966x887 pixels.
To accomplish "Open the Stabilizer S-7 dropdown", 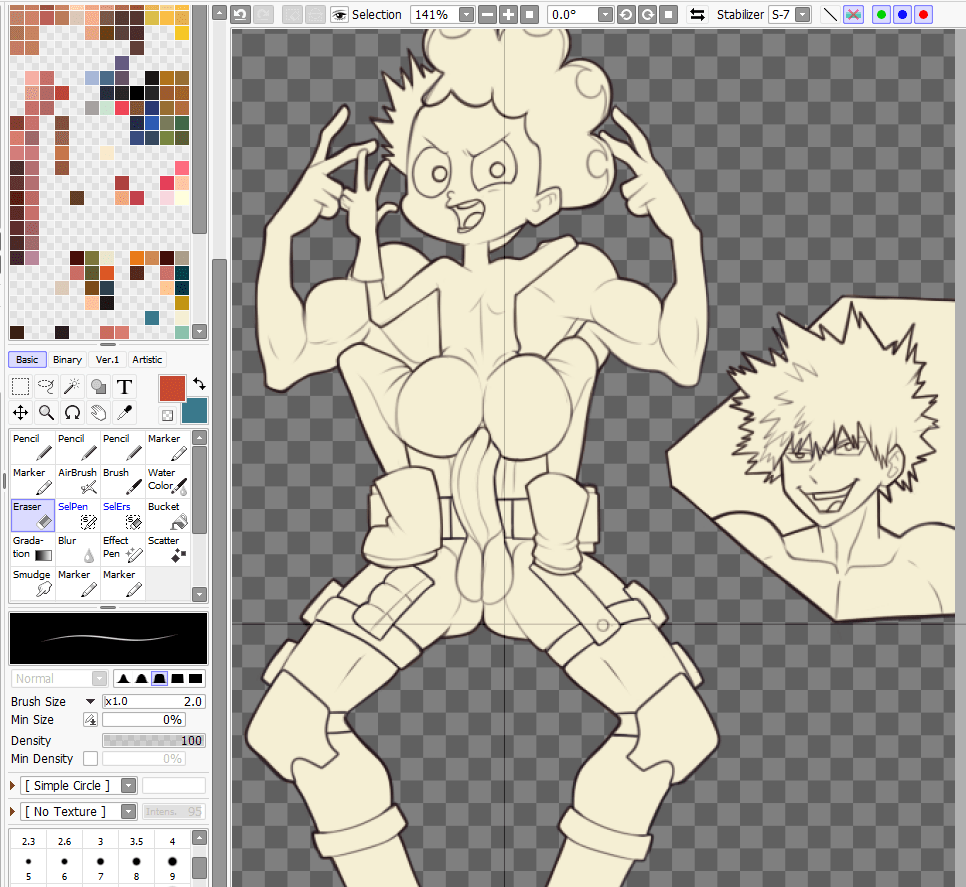I will coord(802,14).
